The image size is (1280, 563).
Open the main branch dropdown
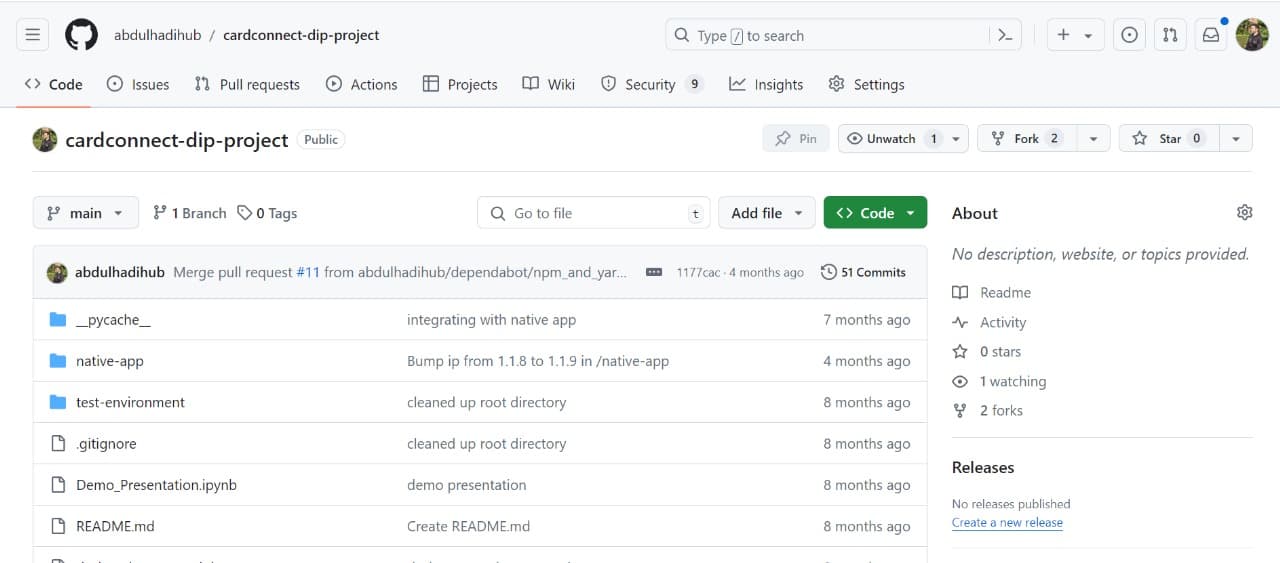[85, 213]
